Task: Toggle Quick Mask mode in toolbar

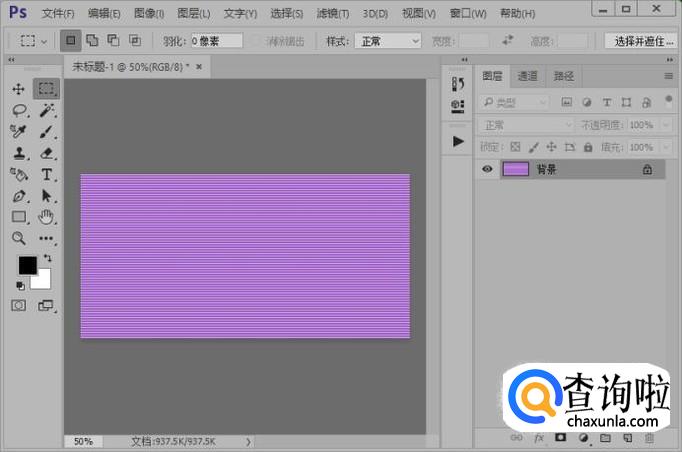Action: [19, 306]
